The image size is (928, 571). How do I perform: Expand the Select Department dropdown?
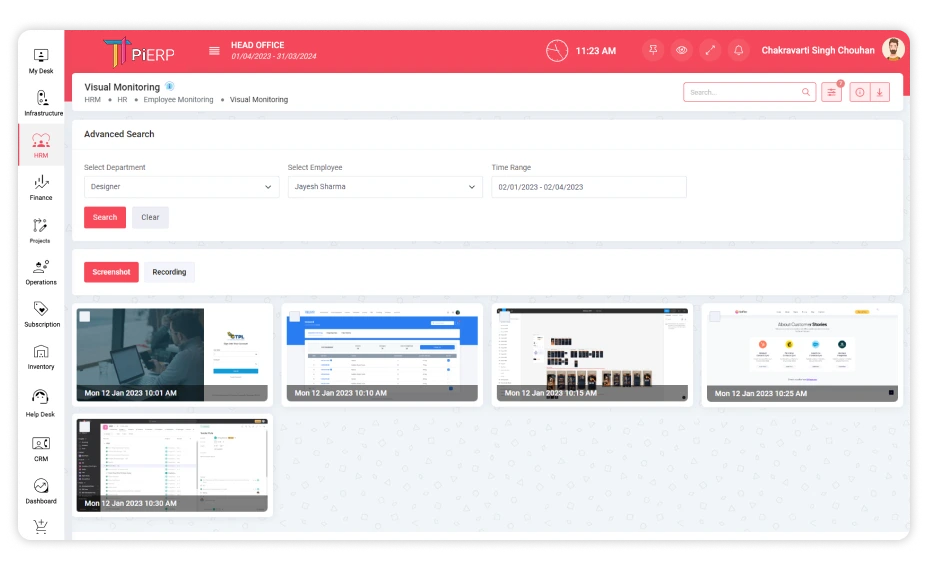181,187
